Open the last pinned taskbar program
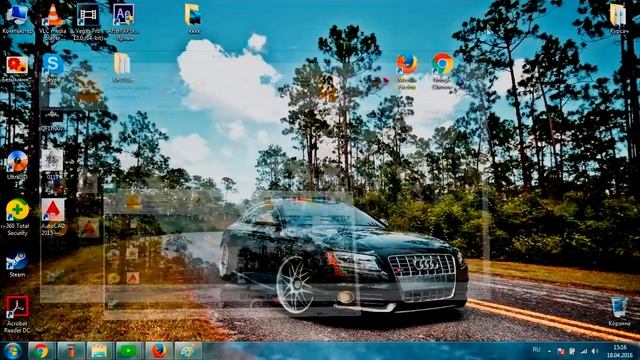This screenshot has height=360, width=640. coord(188,351)
